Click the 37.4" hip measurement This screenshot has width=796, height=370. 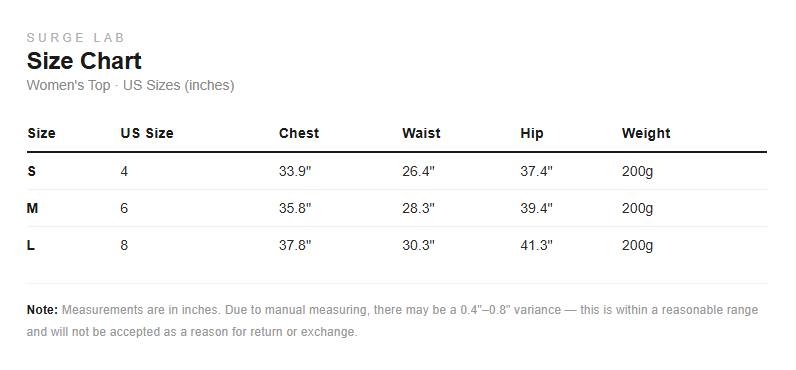[x=537, y=172]
